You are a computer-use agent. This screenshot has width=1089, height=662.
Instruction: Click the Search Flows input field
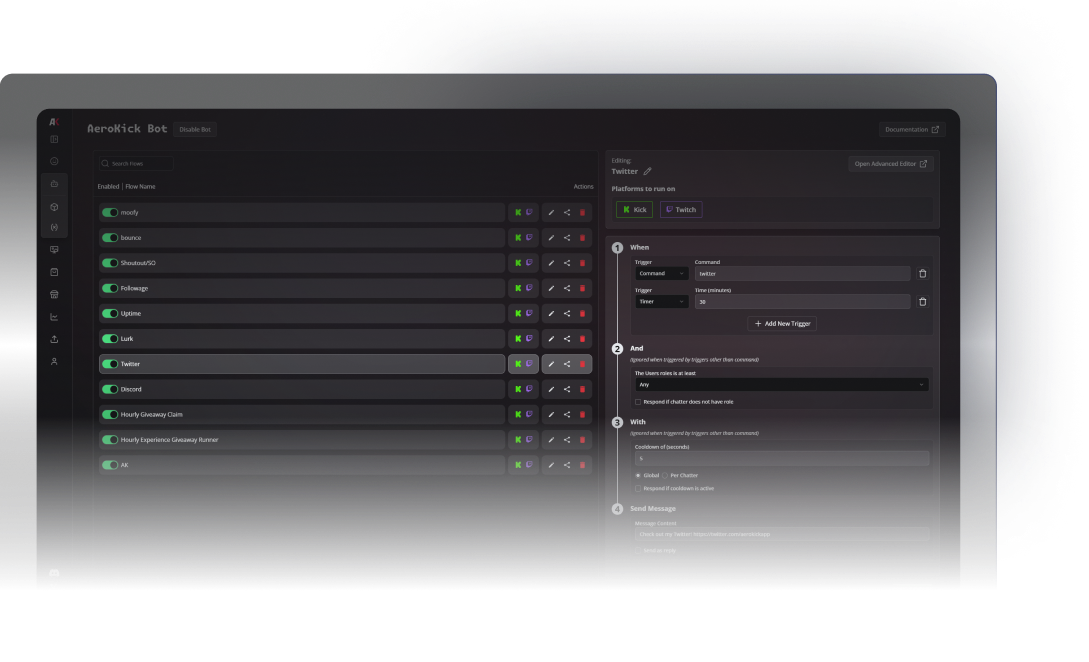click(x=135, y=163)
